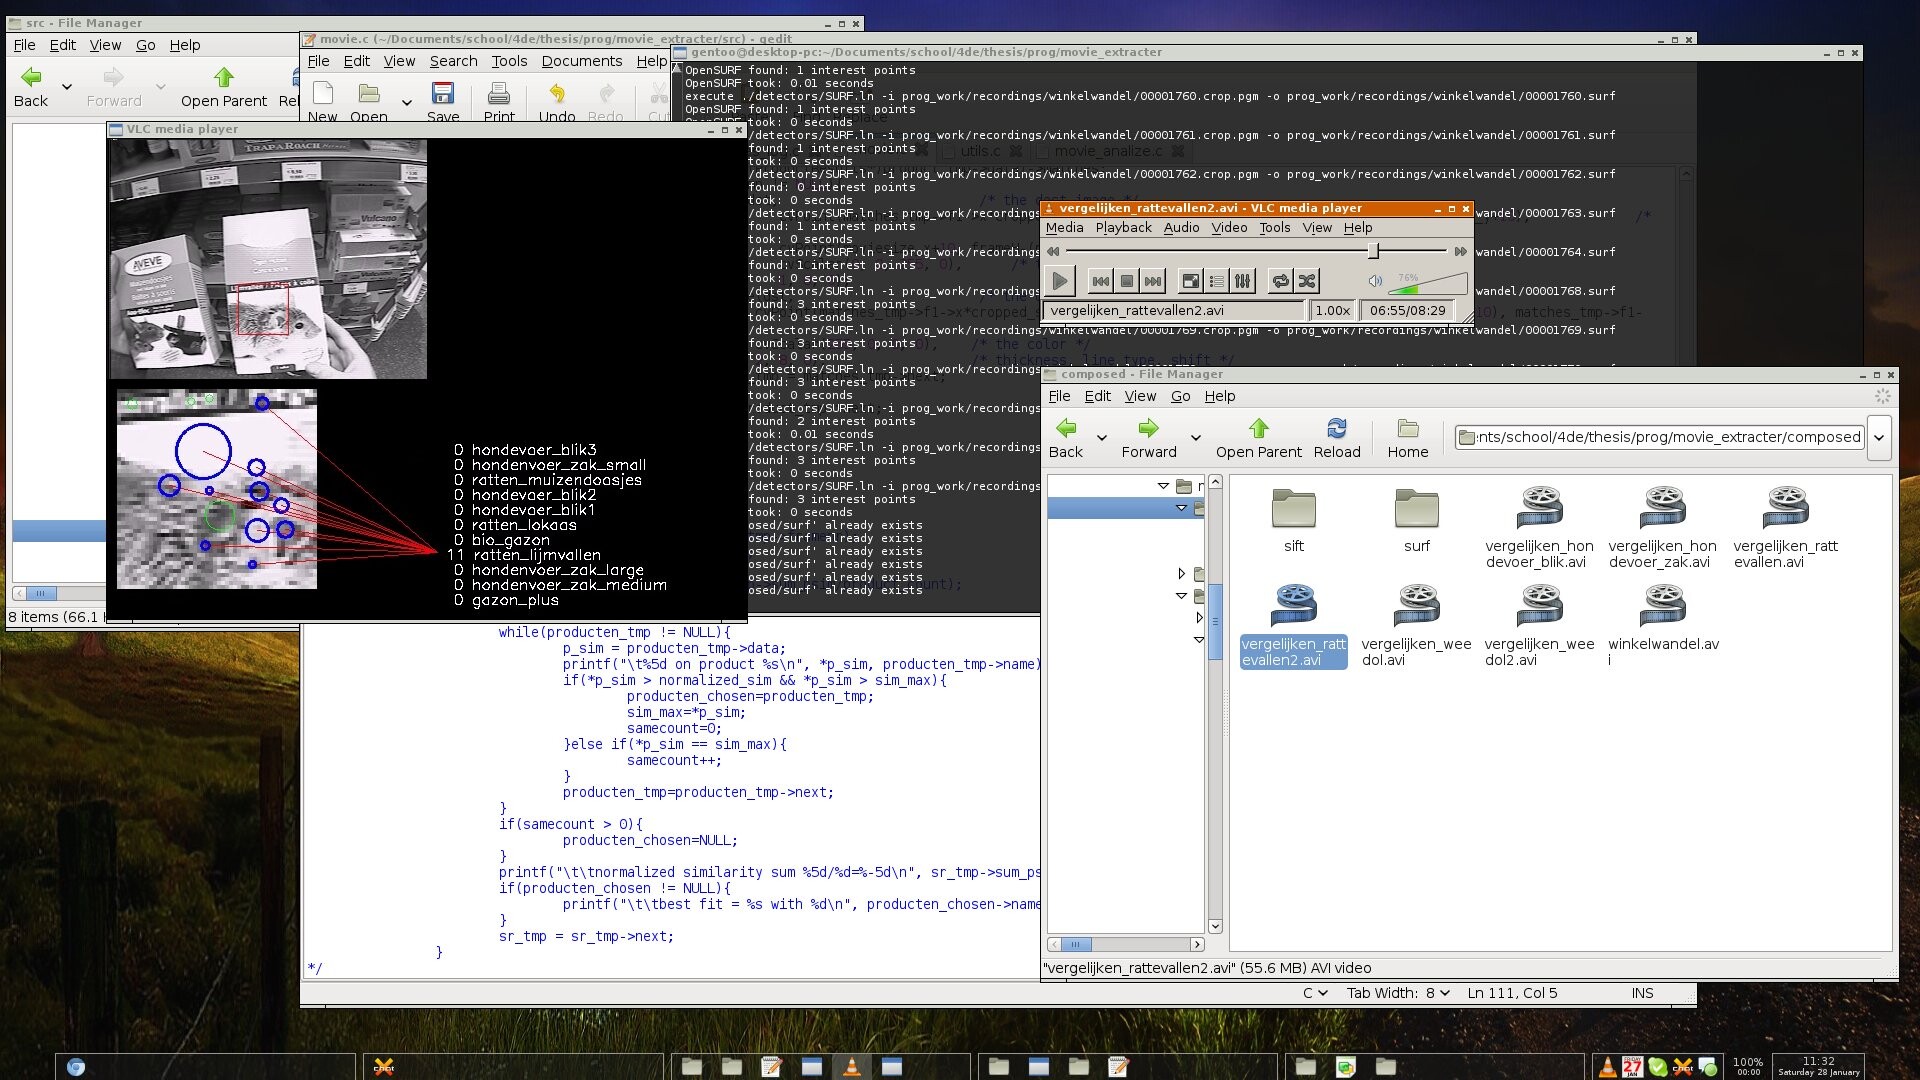Open Documents menu in gedit
1920x1080 pixels.
point(581,61)
